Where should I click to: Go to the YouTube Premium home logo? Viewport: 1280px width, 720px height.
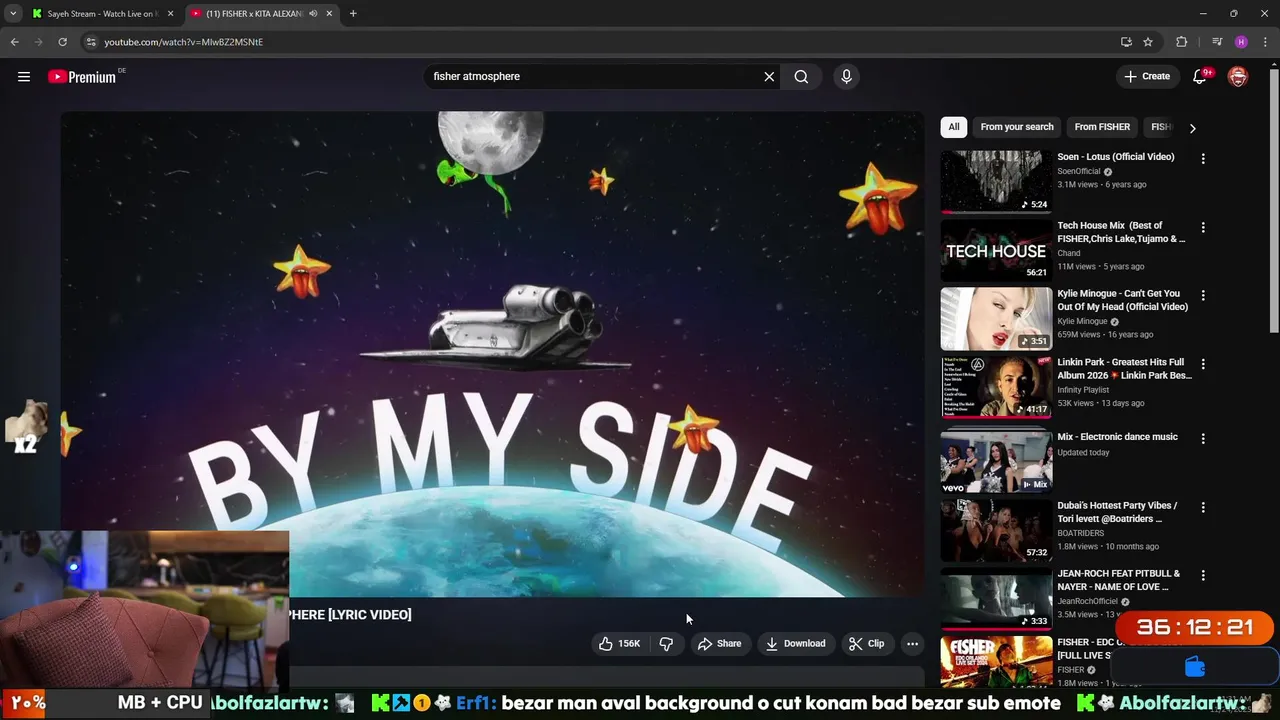pyautogui.click(x=82, y=77)
